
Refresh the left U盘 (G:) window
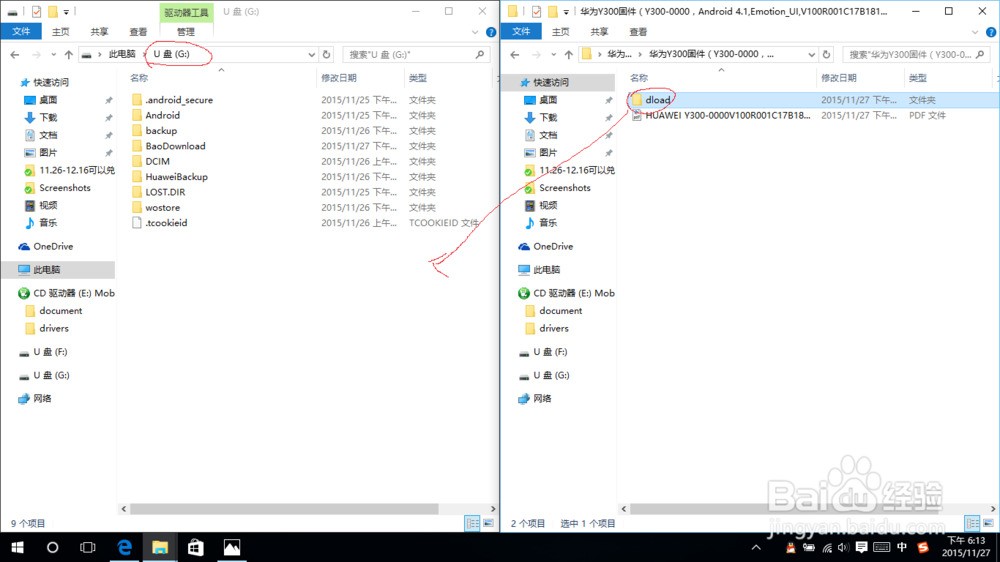pyautogui.click(x=327, y=55)
